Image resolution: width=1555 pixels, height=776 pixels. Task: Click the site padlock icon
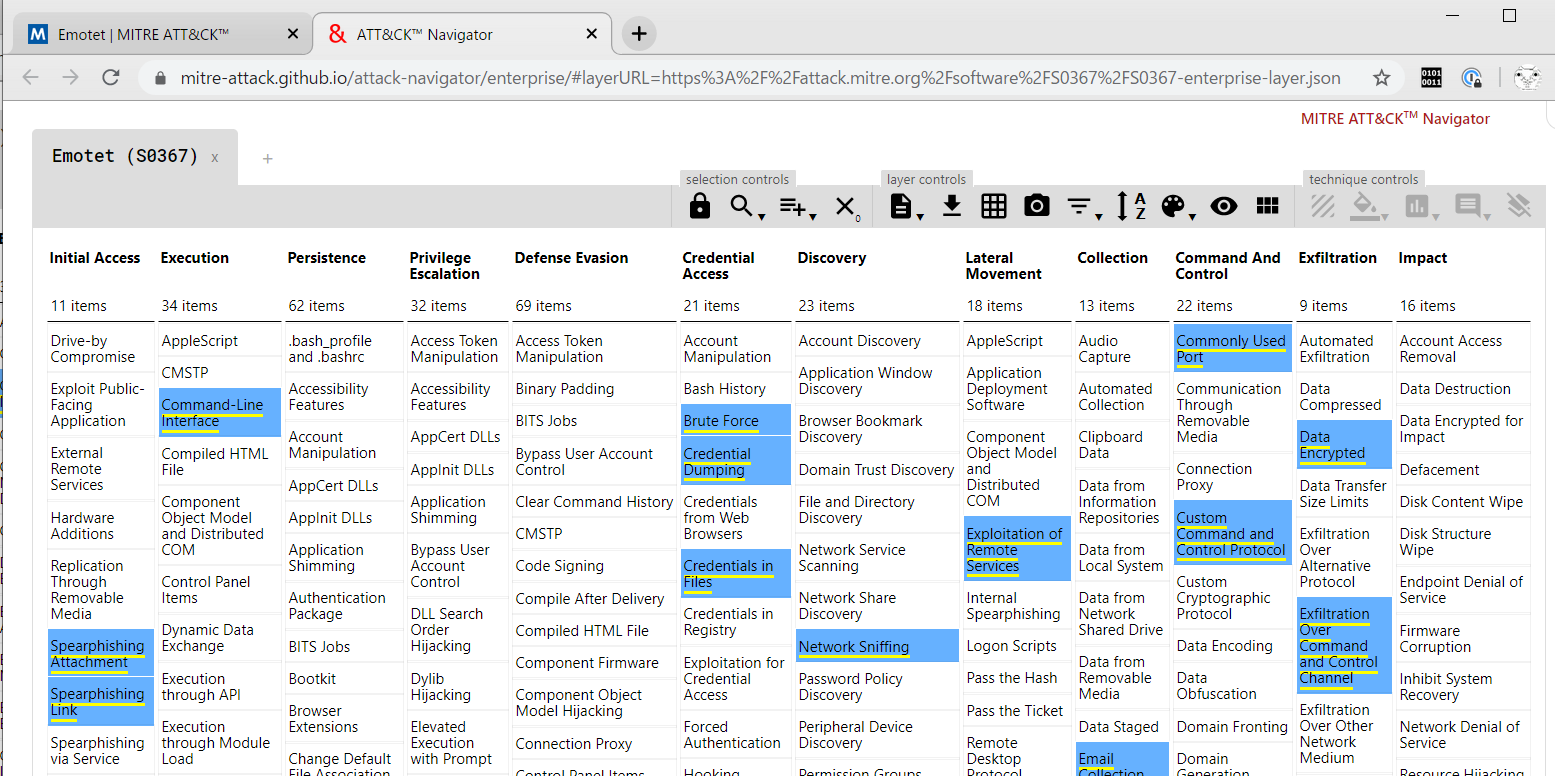[x=159, y=78]
